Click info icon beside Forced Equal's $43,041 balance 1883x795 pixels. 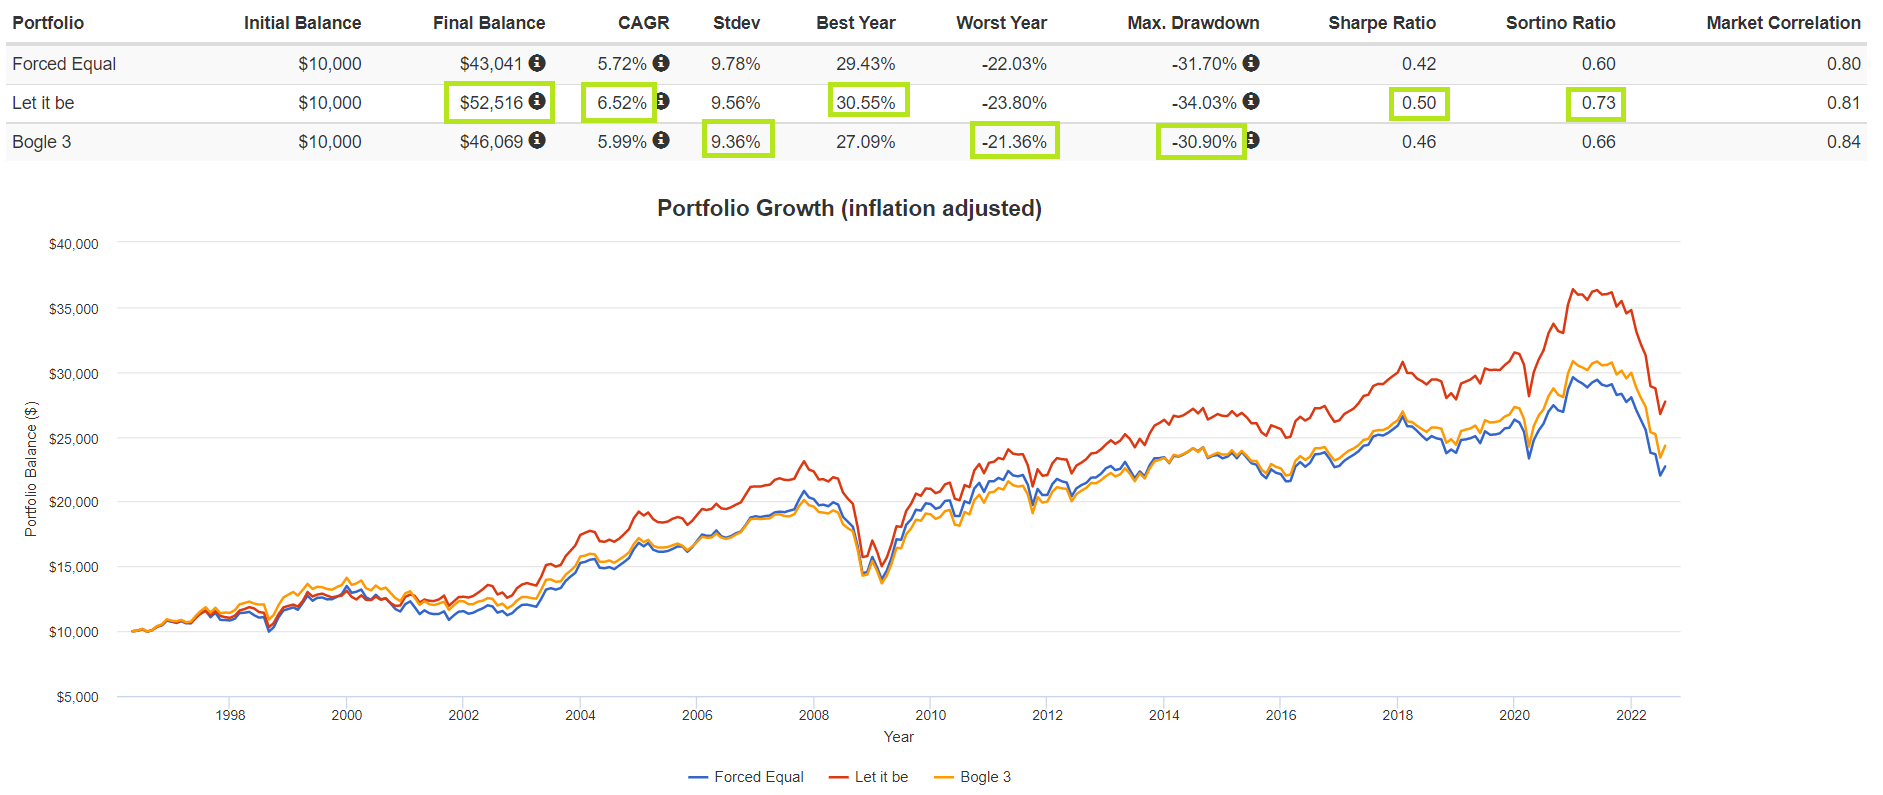click(x=537, y=63)
